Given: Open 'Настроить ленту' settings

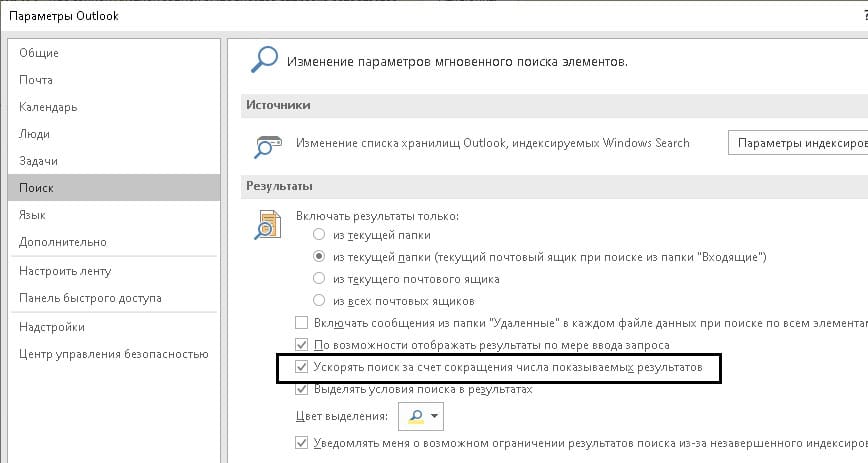Looking at the screenshot, I should (x=65, y=271).
